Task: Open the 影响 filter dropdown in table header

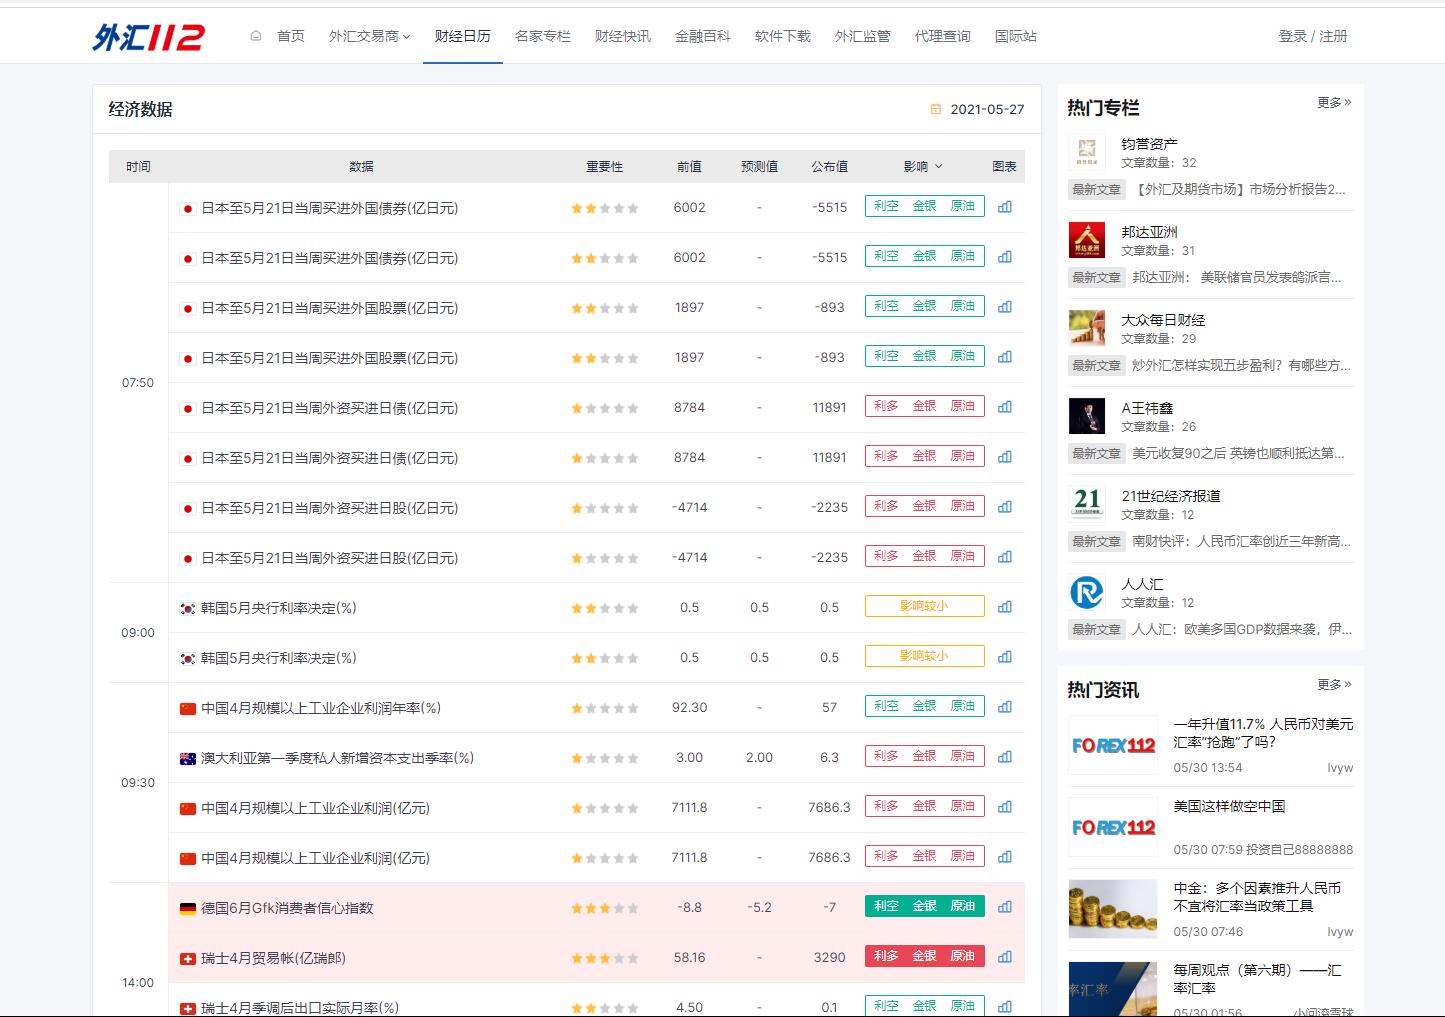Action: click(x=923, y=167)
